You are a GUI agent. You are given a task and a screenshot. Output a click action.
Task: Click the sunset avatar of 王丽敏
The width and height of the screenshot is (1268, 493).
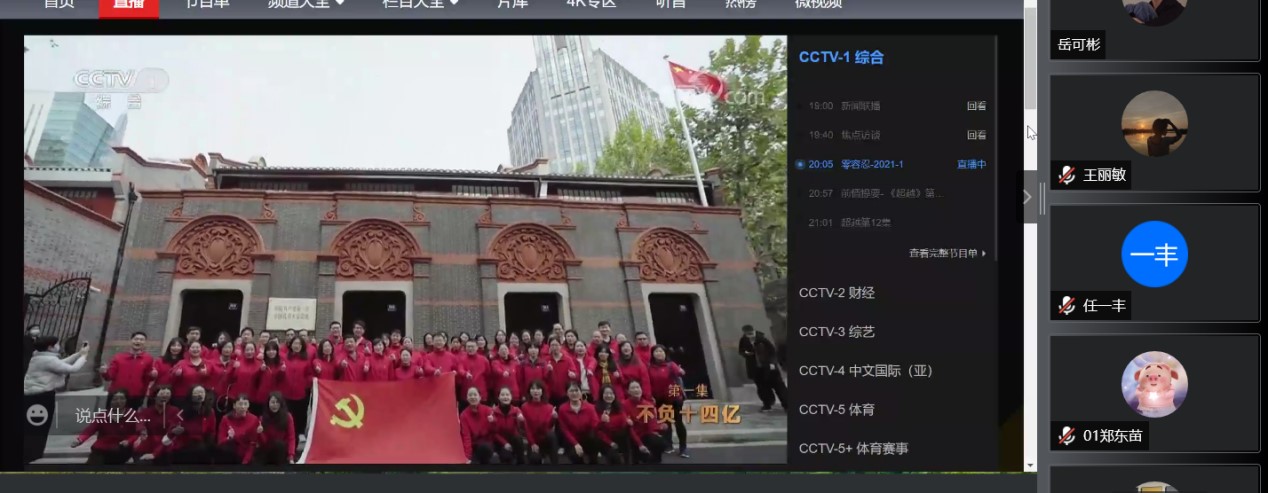[x=1154, y=124]
